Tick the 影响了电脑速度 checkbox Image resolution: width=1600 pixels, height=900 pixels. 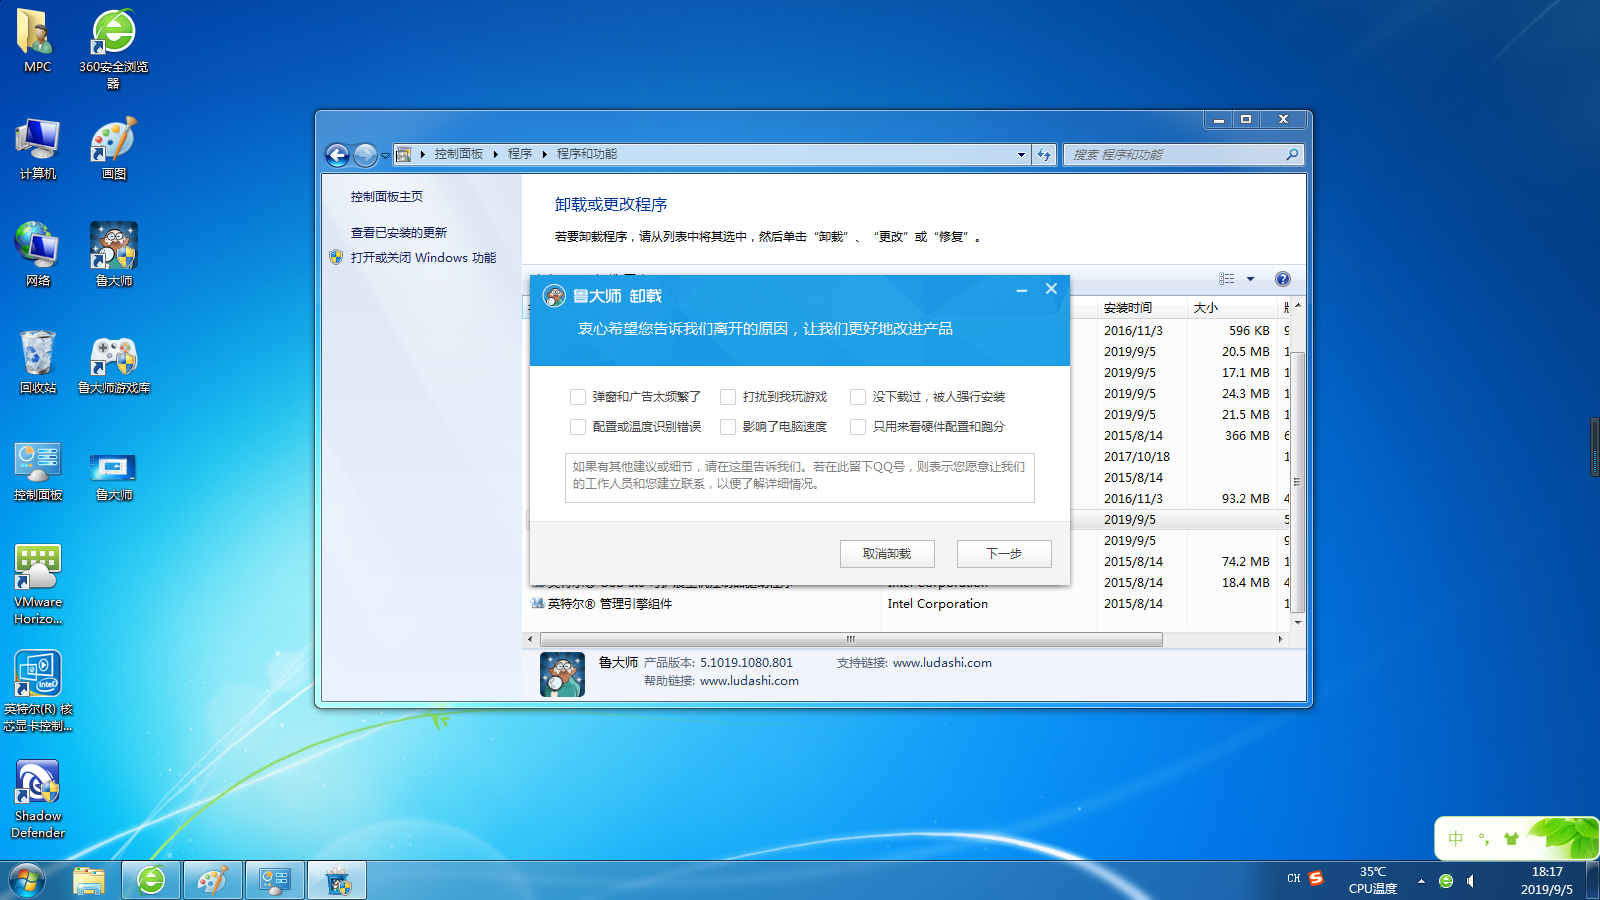tap(728, 427)
